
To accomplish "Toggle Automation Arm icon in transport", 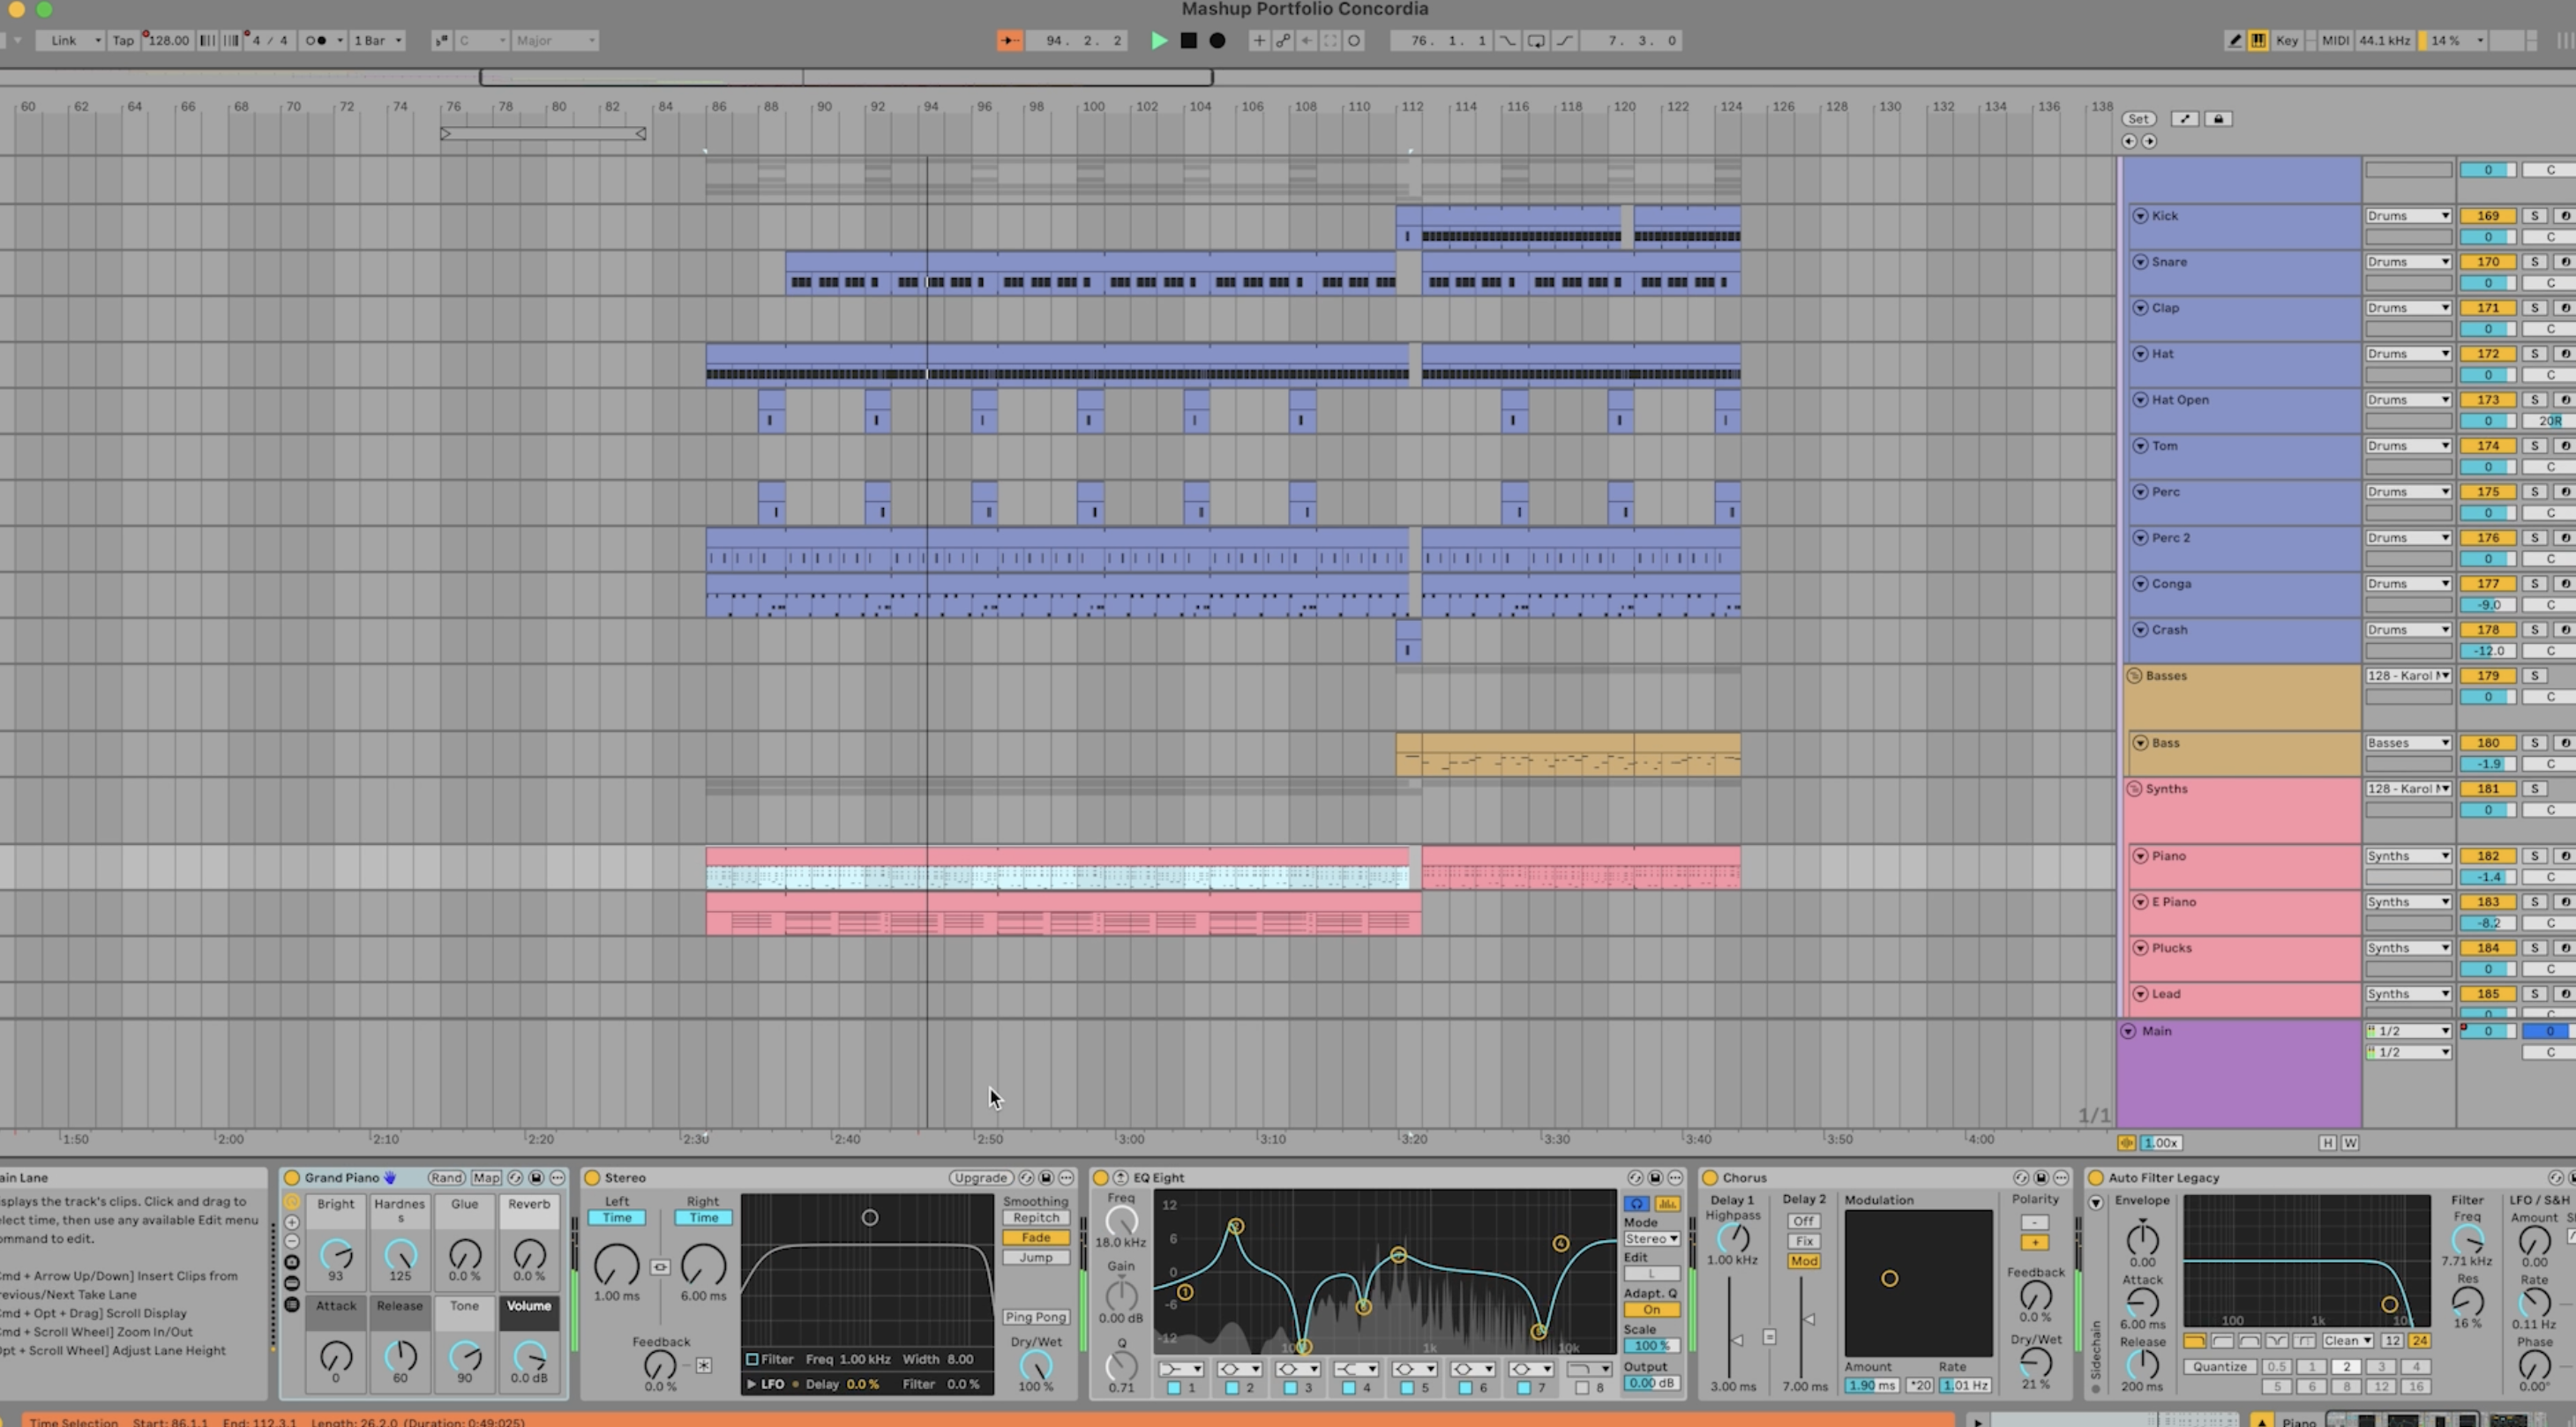I will coord(1283,40).
